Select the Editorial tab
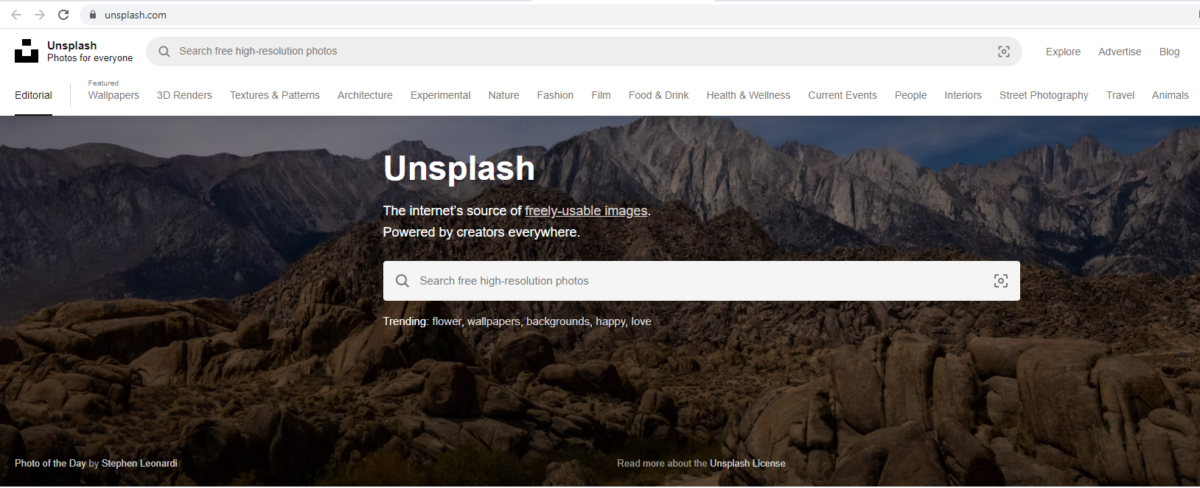 tap(34, 95)
